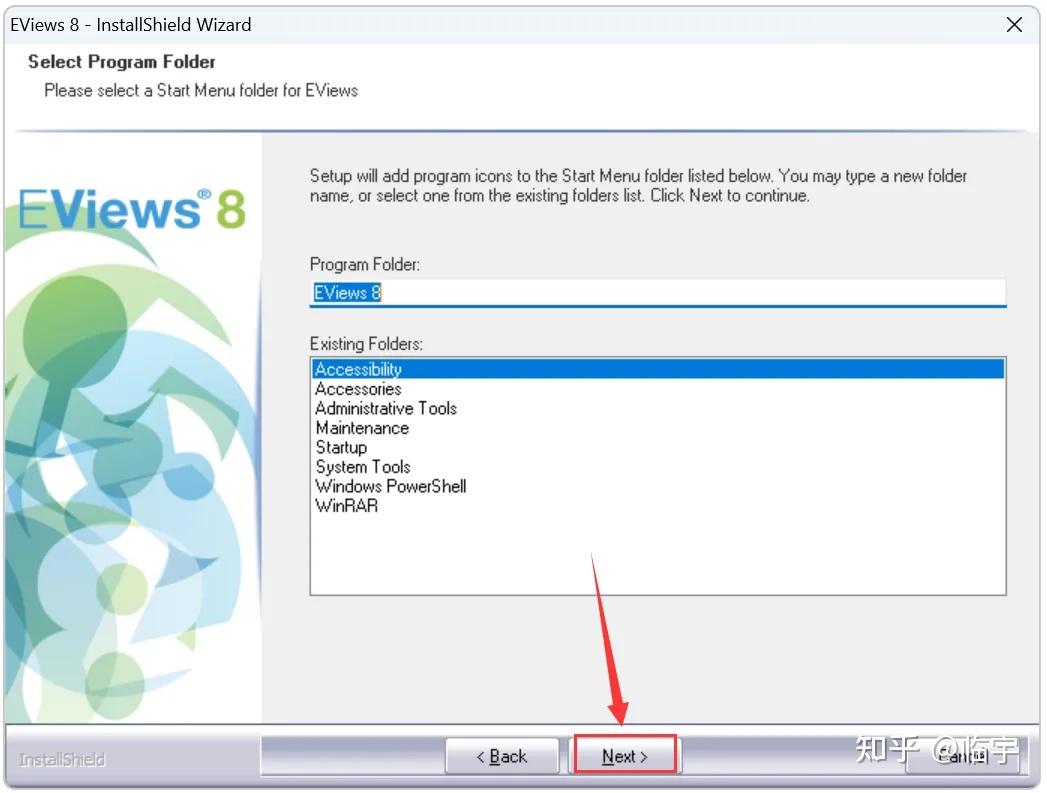Click the Select Program Folder heading

pyautogui.click(x=120, y=61)
